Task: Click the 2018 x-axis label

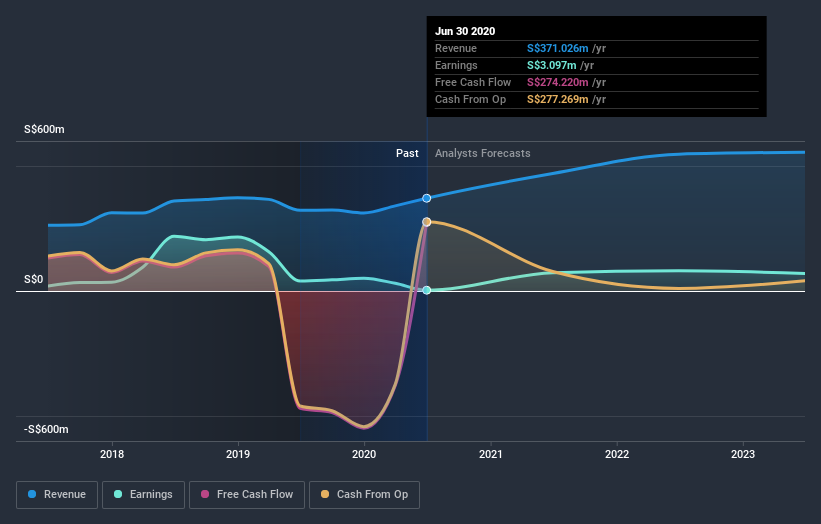Action: point(112,452)
